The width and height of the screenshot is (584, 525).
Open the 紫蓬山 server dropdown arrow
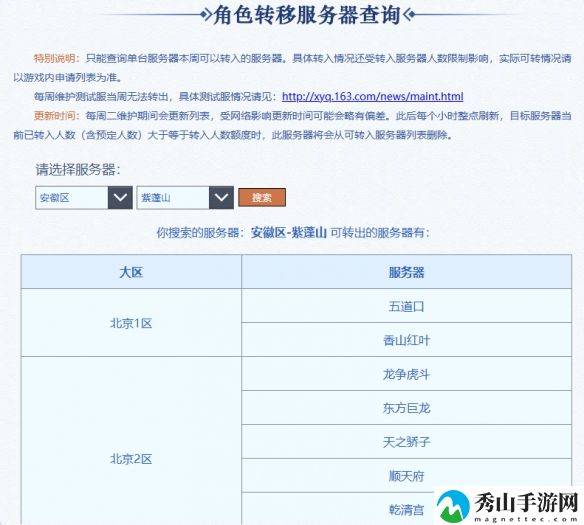(x=221, y=197)
